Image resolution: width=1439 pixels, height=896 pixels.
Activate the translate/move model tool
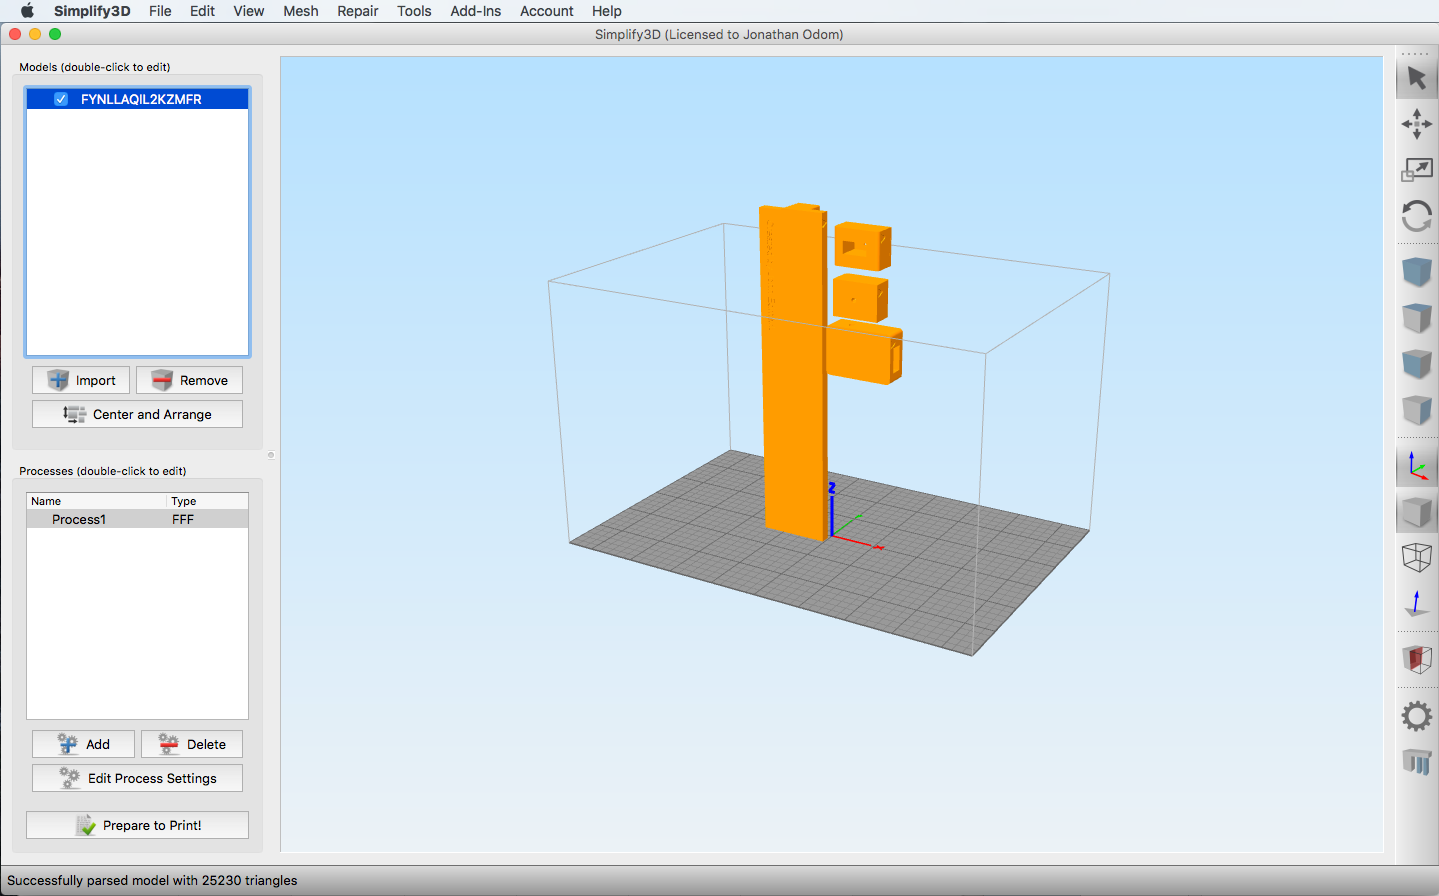coord(1416,124)
